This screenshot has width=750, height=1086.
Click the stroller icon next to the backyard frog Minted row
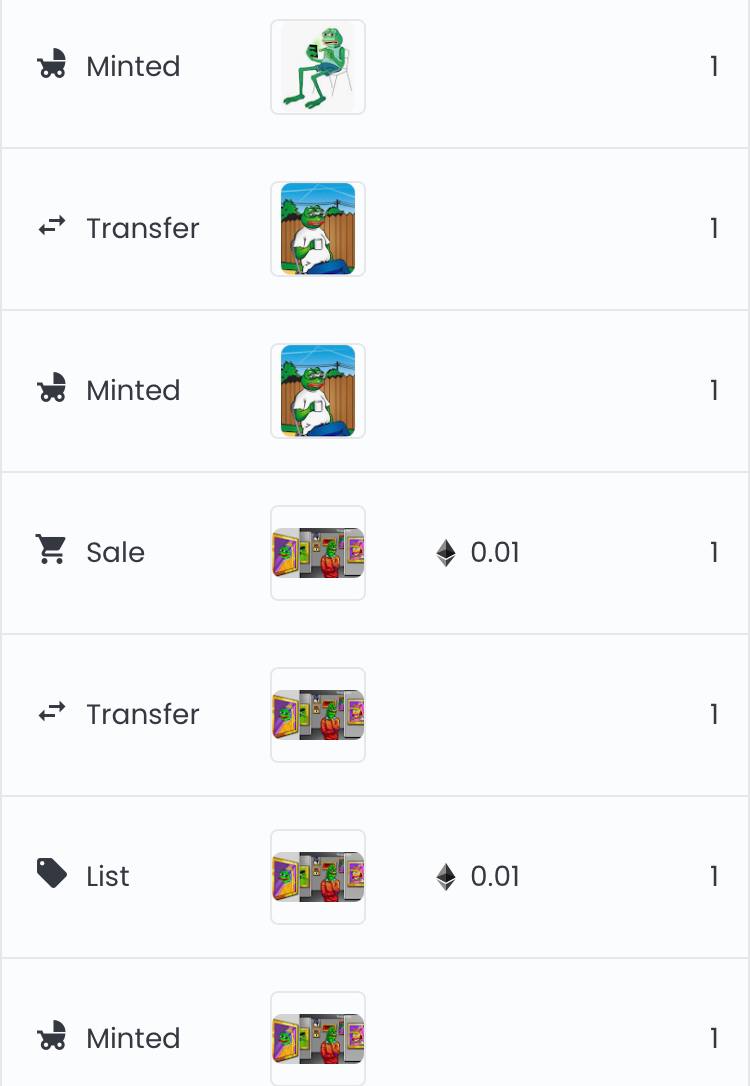(x=51, y=388)
